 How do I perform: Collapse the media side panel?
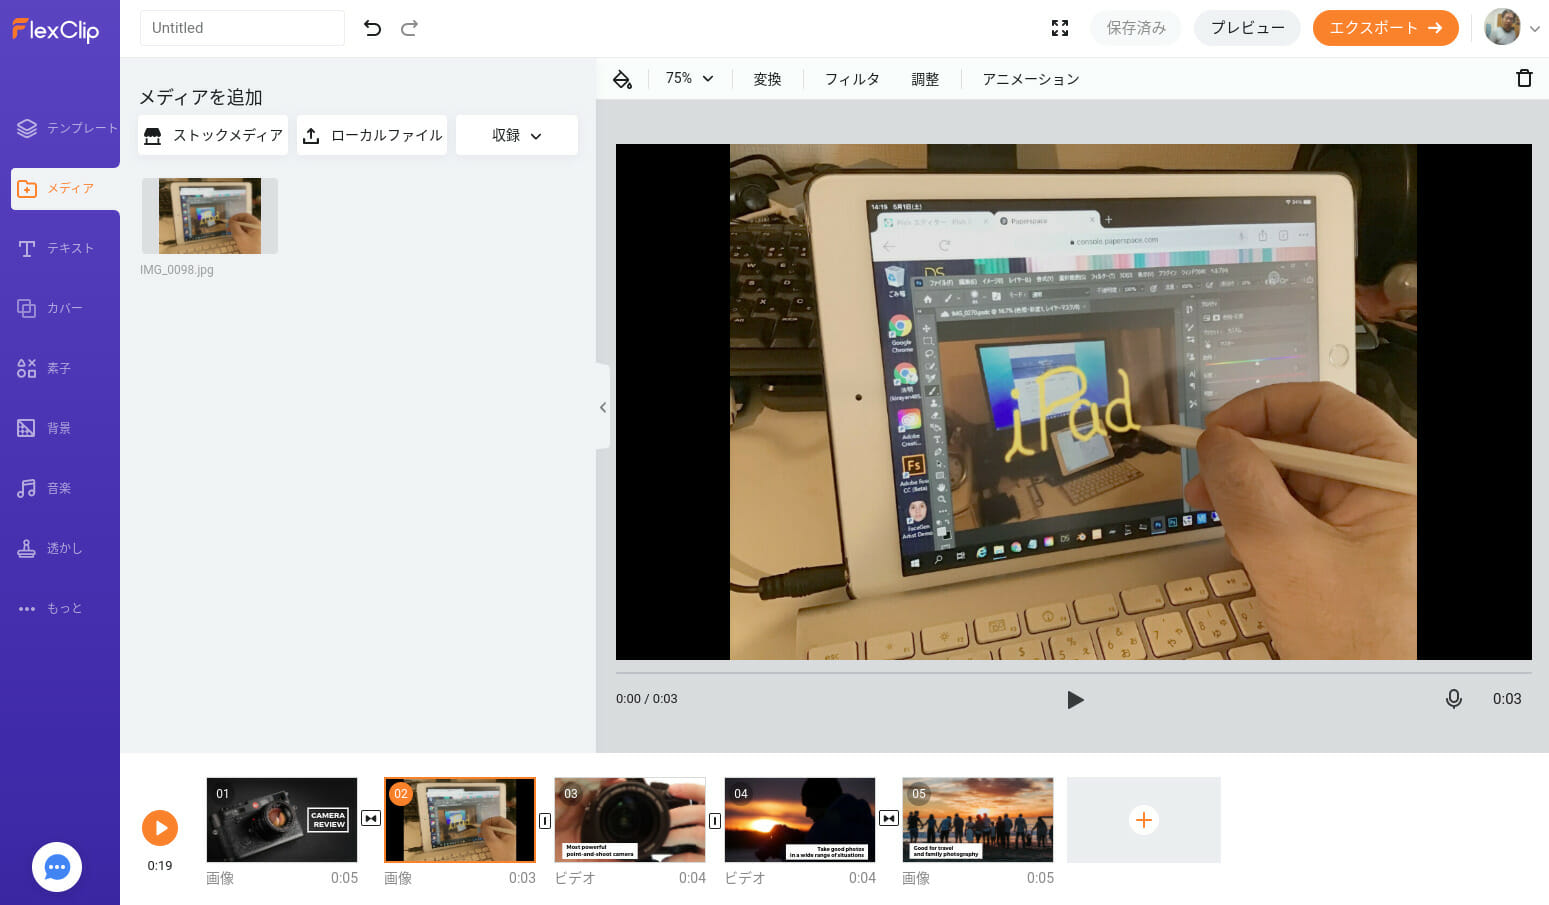click(603, 407)
